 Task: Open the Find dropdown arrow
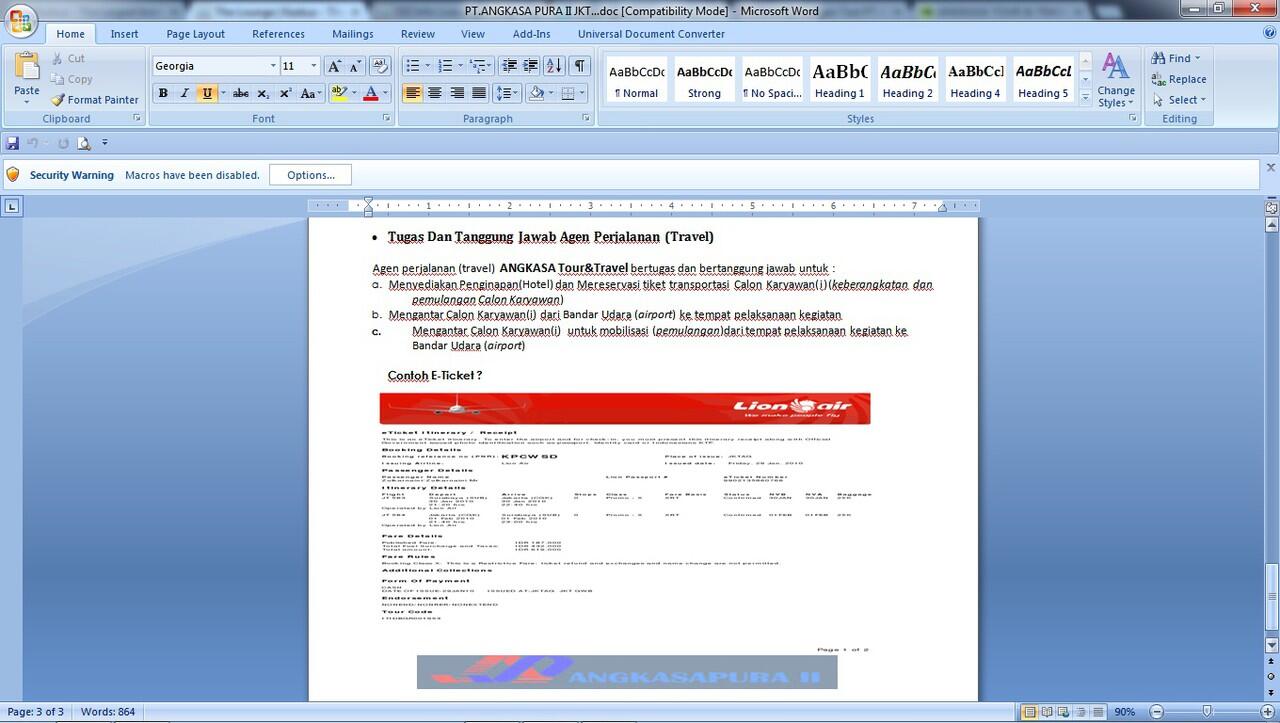pyautogui.click(x=1197, y=58)
